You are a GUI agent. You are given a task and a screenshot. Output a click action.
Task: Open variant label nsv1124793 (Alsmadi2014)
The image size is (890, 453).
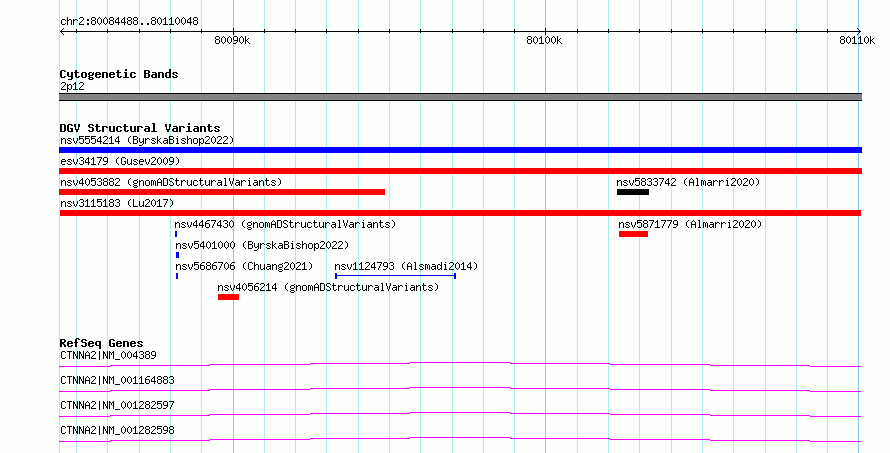(406, 266)
